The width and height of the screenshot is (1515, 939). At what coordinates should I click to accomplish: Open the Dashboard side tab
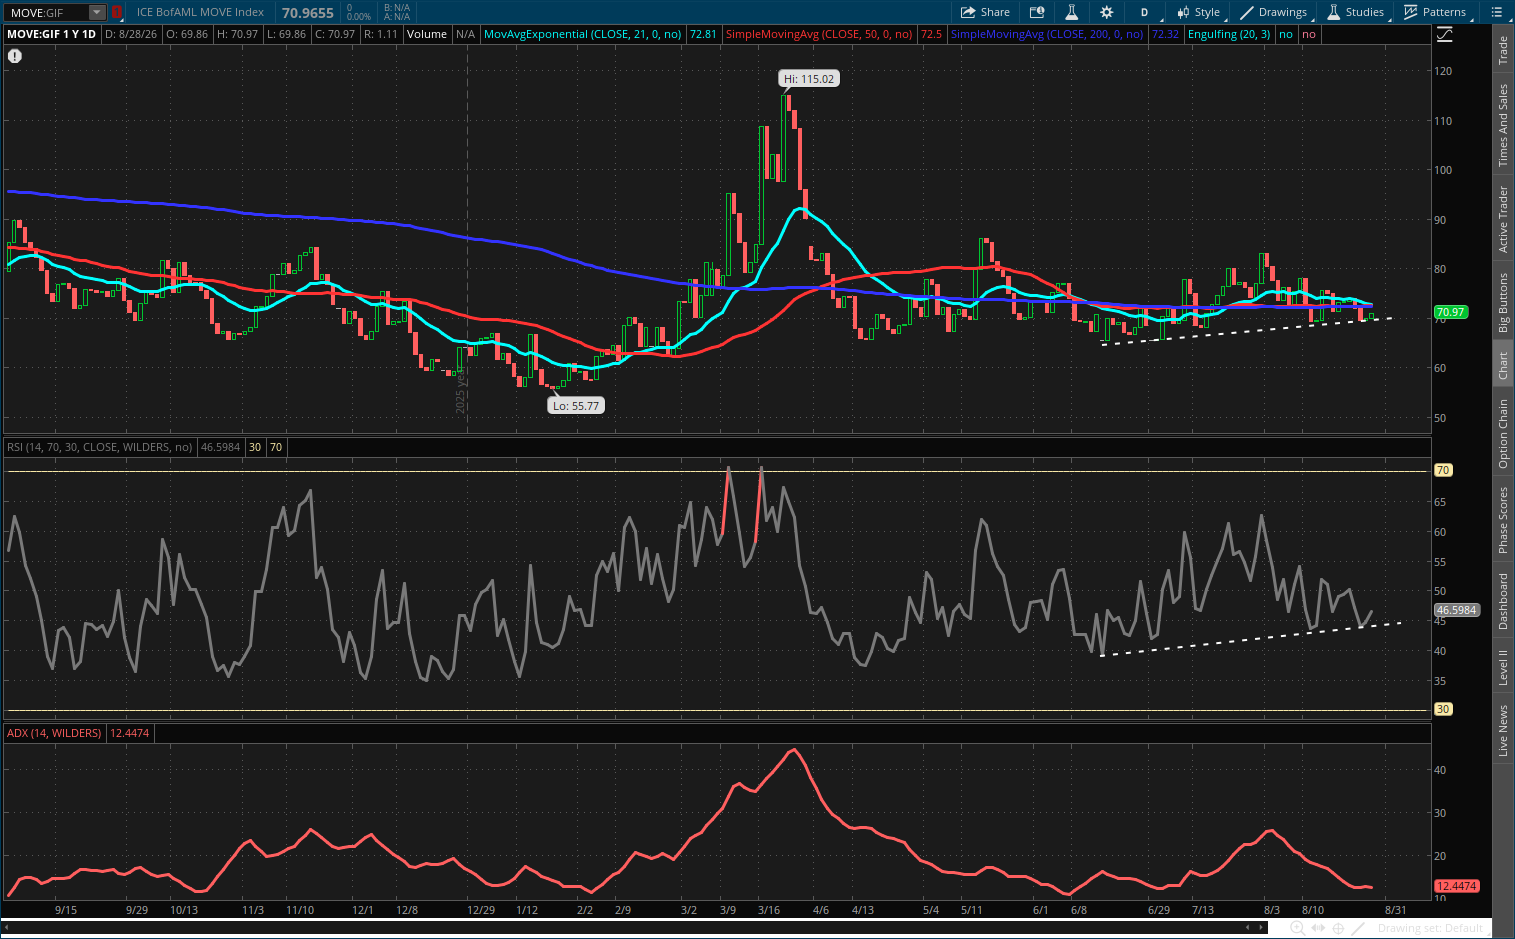[x=1502, y=601]
